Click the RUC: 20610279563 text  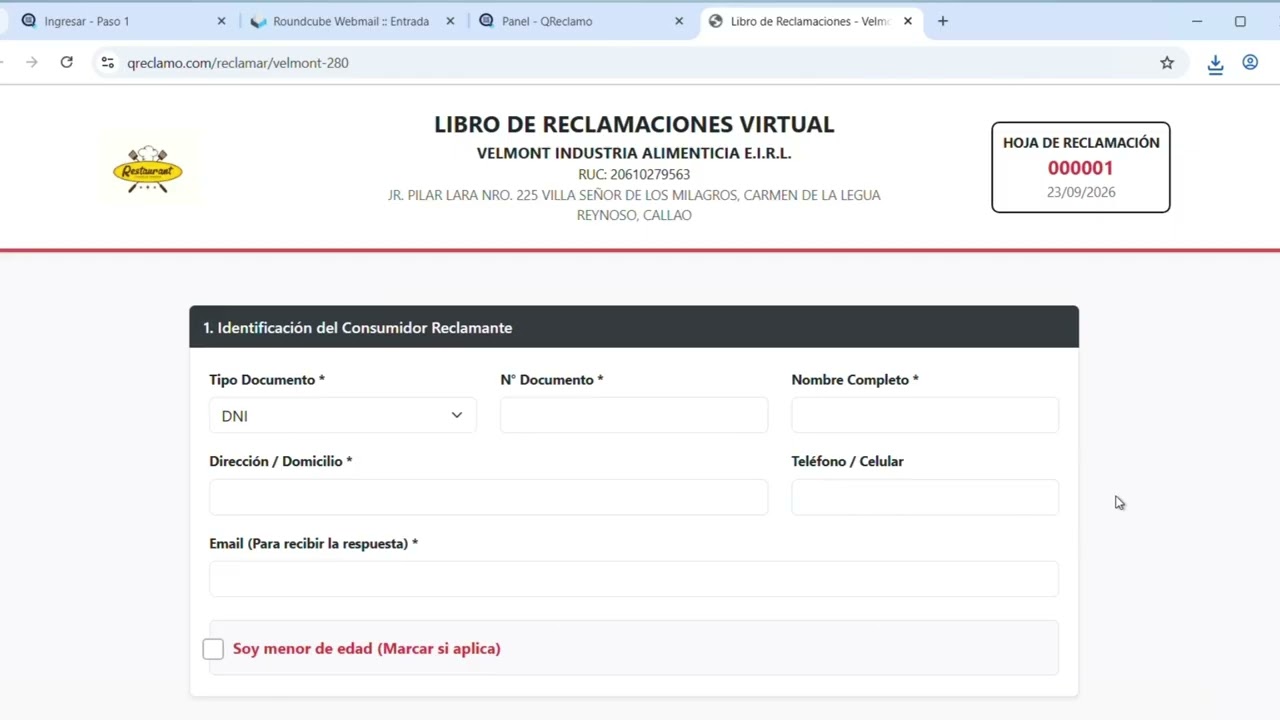pos(634,174)
